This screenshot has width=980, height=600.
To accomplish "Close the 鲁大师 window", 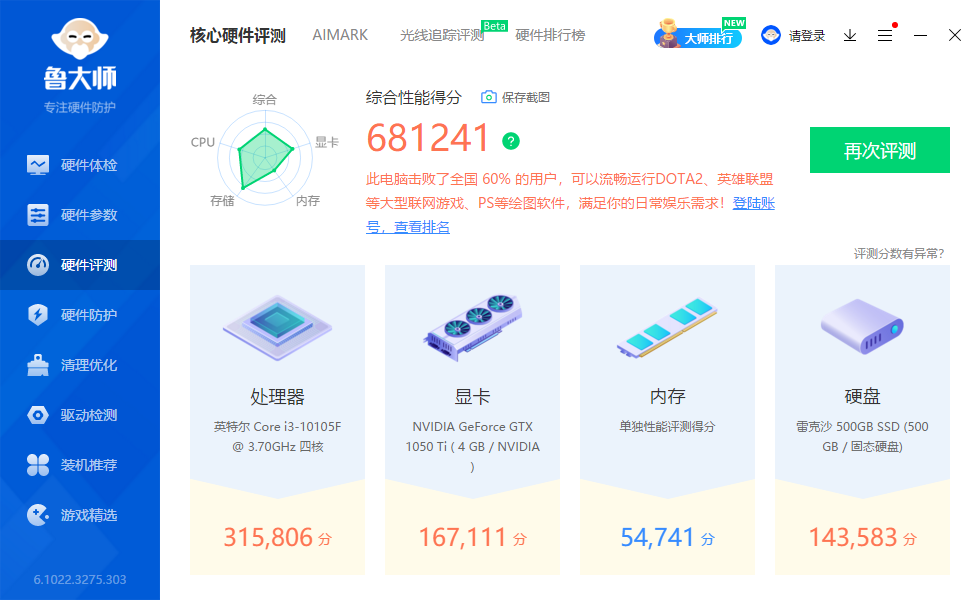I will (954, 36).
